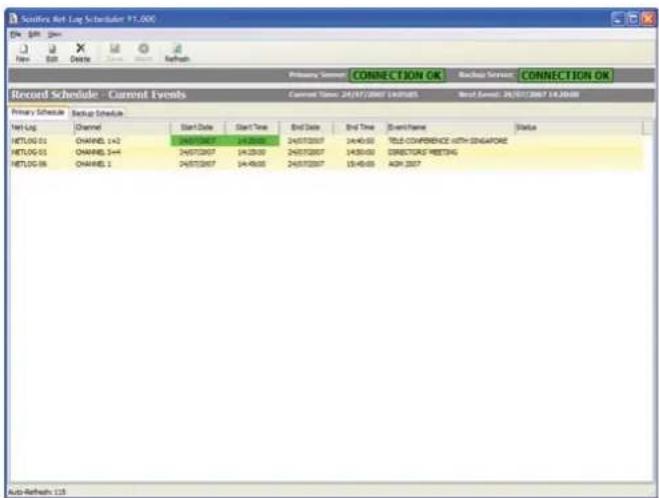
Task: Click start date in the DIRECTORS' MEETING row
Action: coord(198,152)
